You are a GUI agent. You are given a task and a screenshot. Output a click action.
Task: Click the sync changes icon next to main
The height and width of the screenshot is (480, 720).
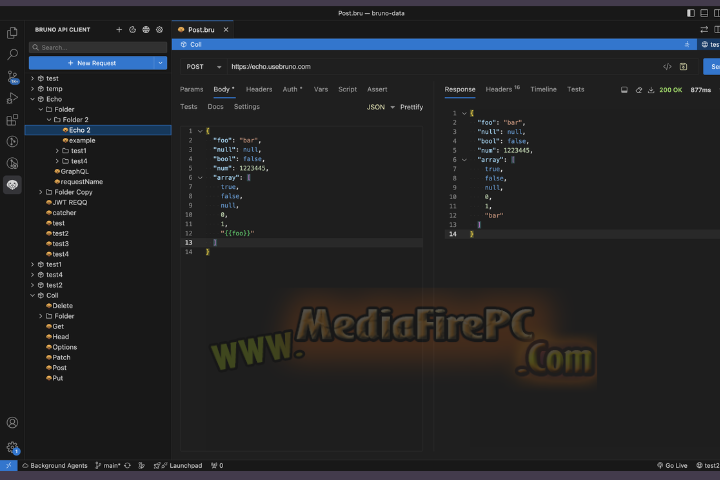click(x=127, y=465)
